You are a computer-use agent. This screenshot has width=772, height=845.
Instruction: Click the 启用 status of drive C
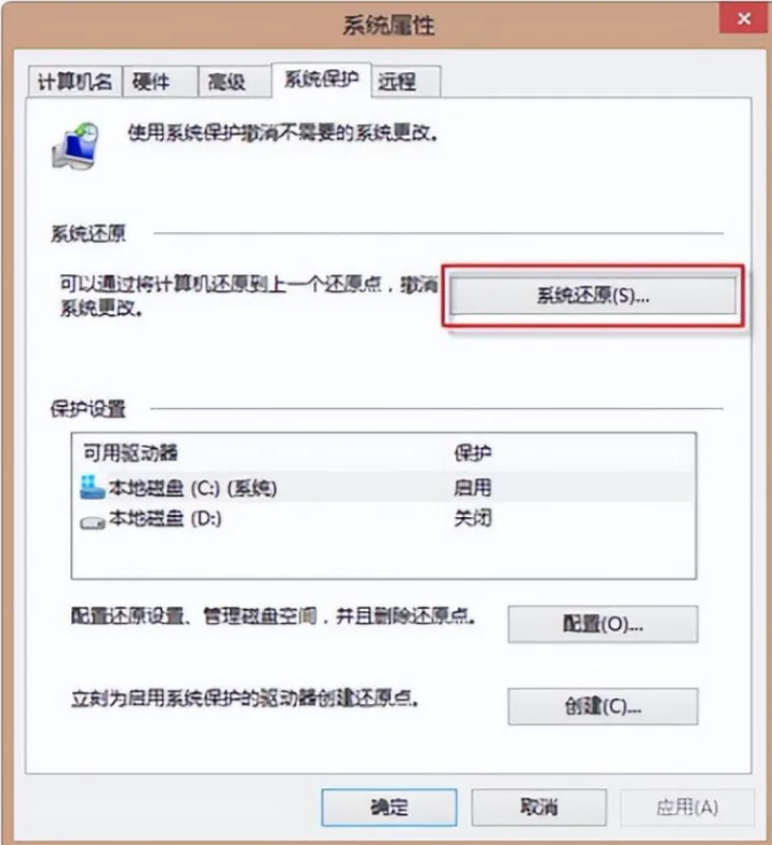click(x=472, y=488)
